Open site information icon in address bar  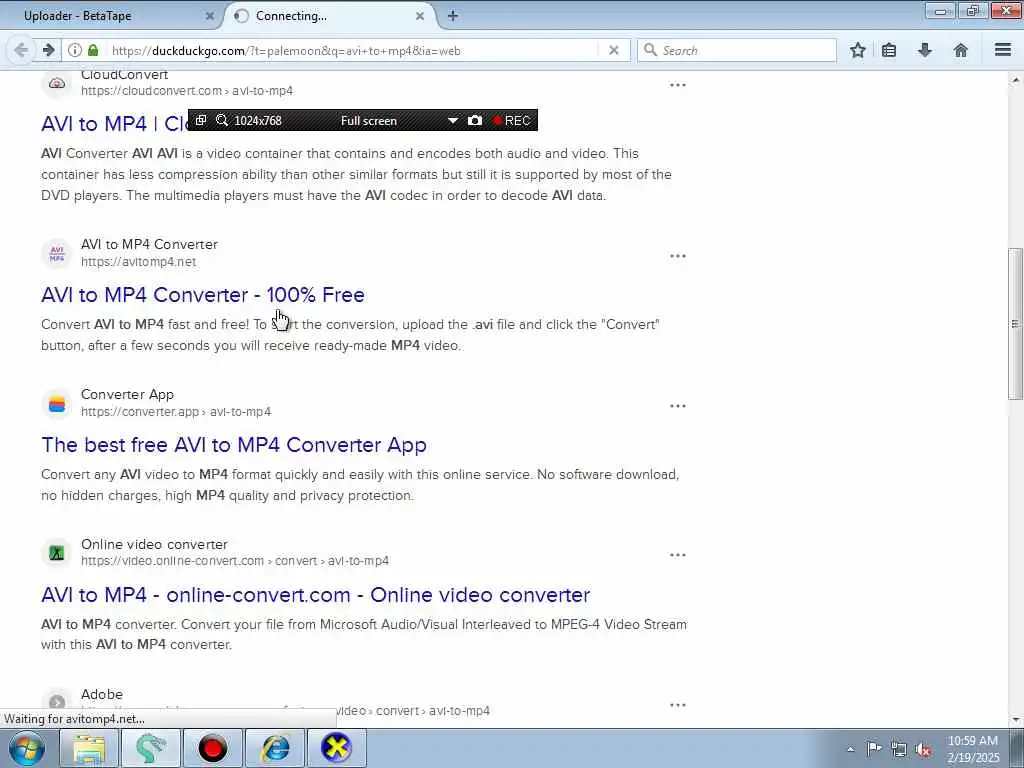click(75, 50)
